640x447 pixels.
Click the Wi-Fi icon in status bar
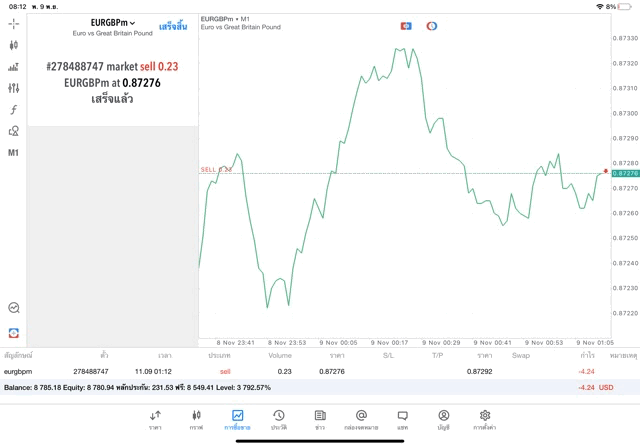600,7
